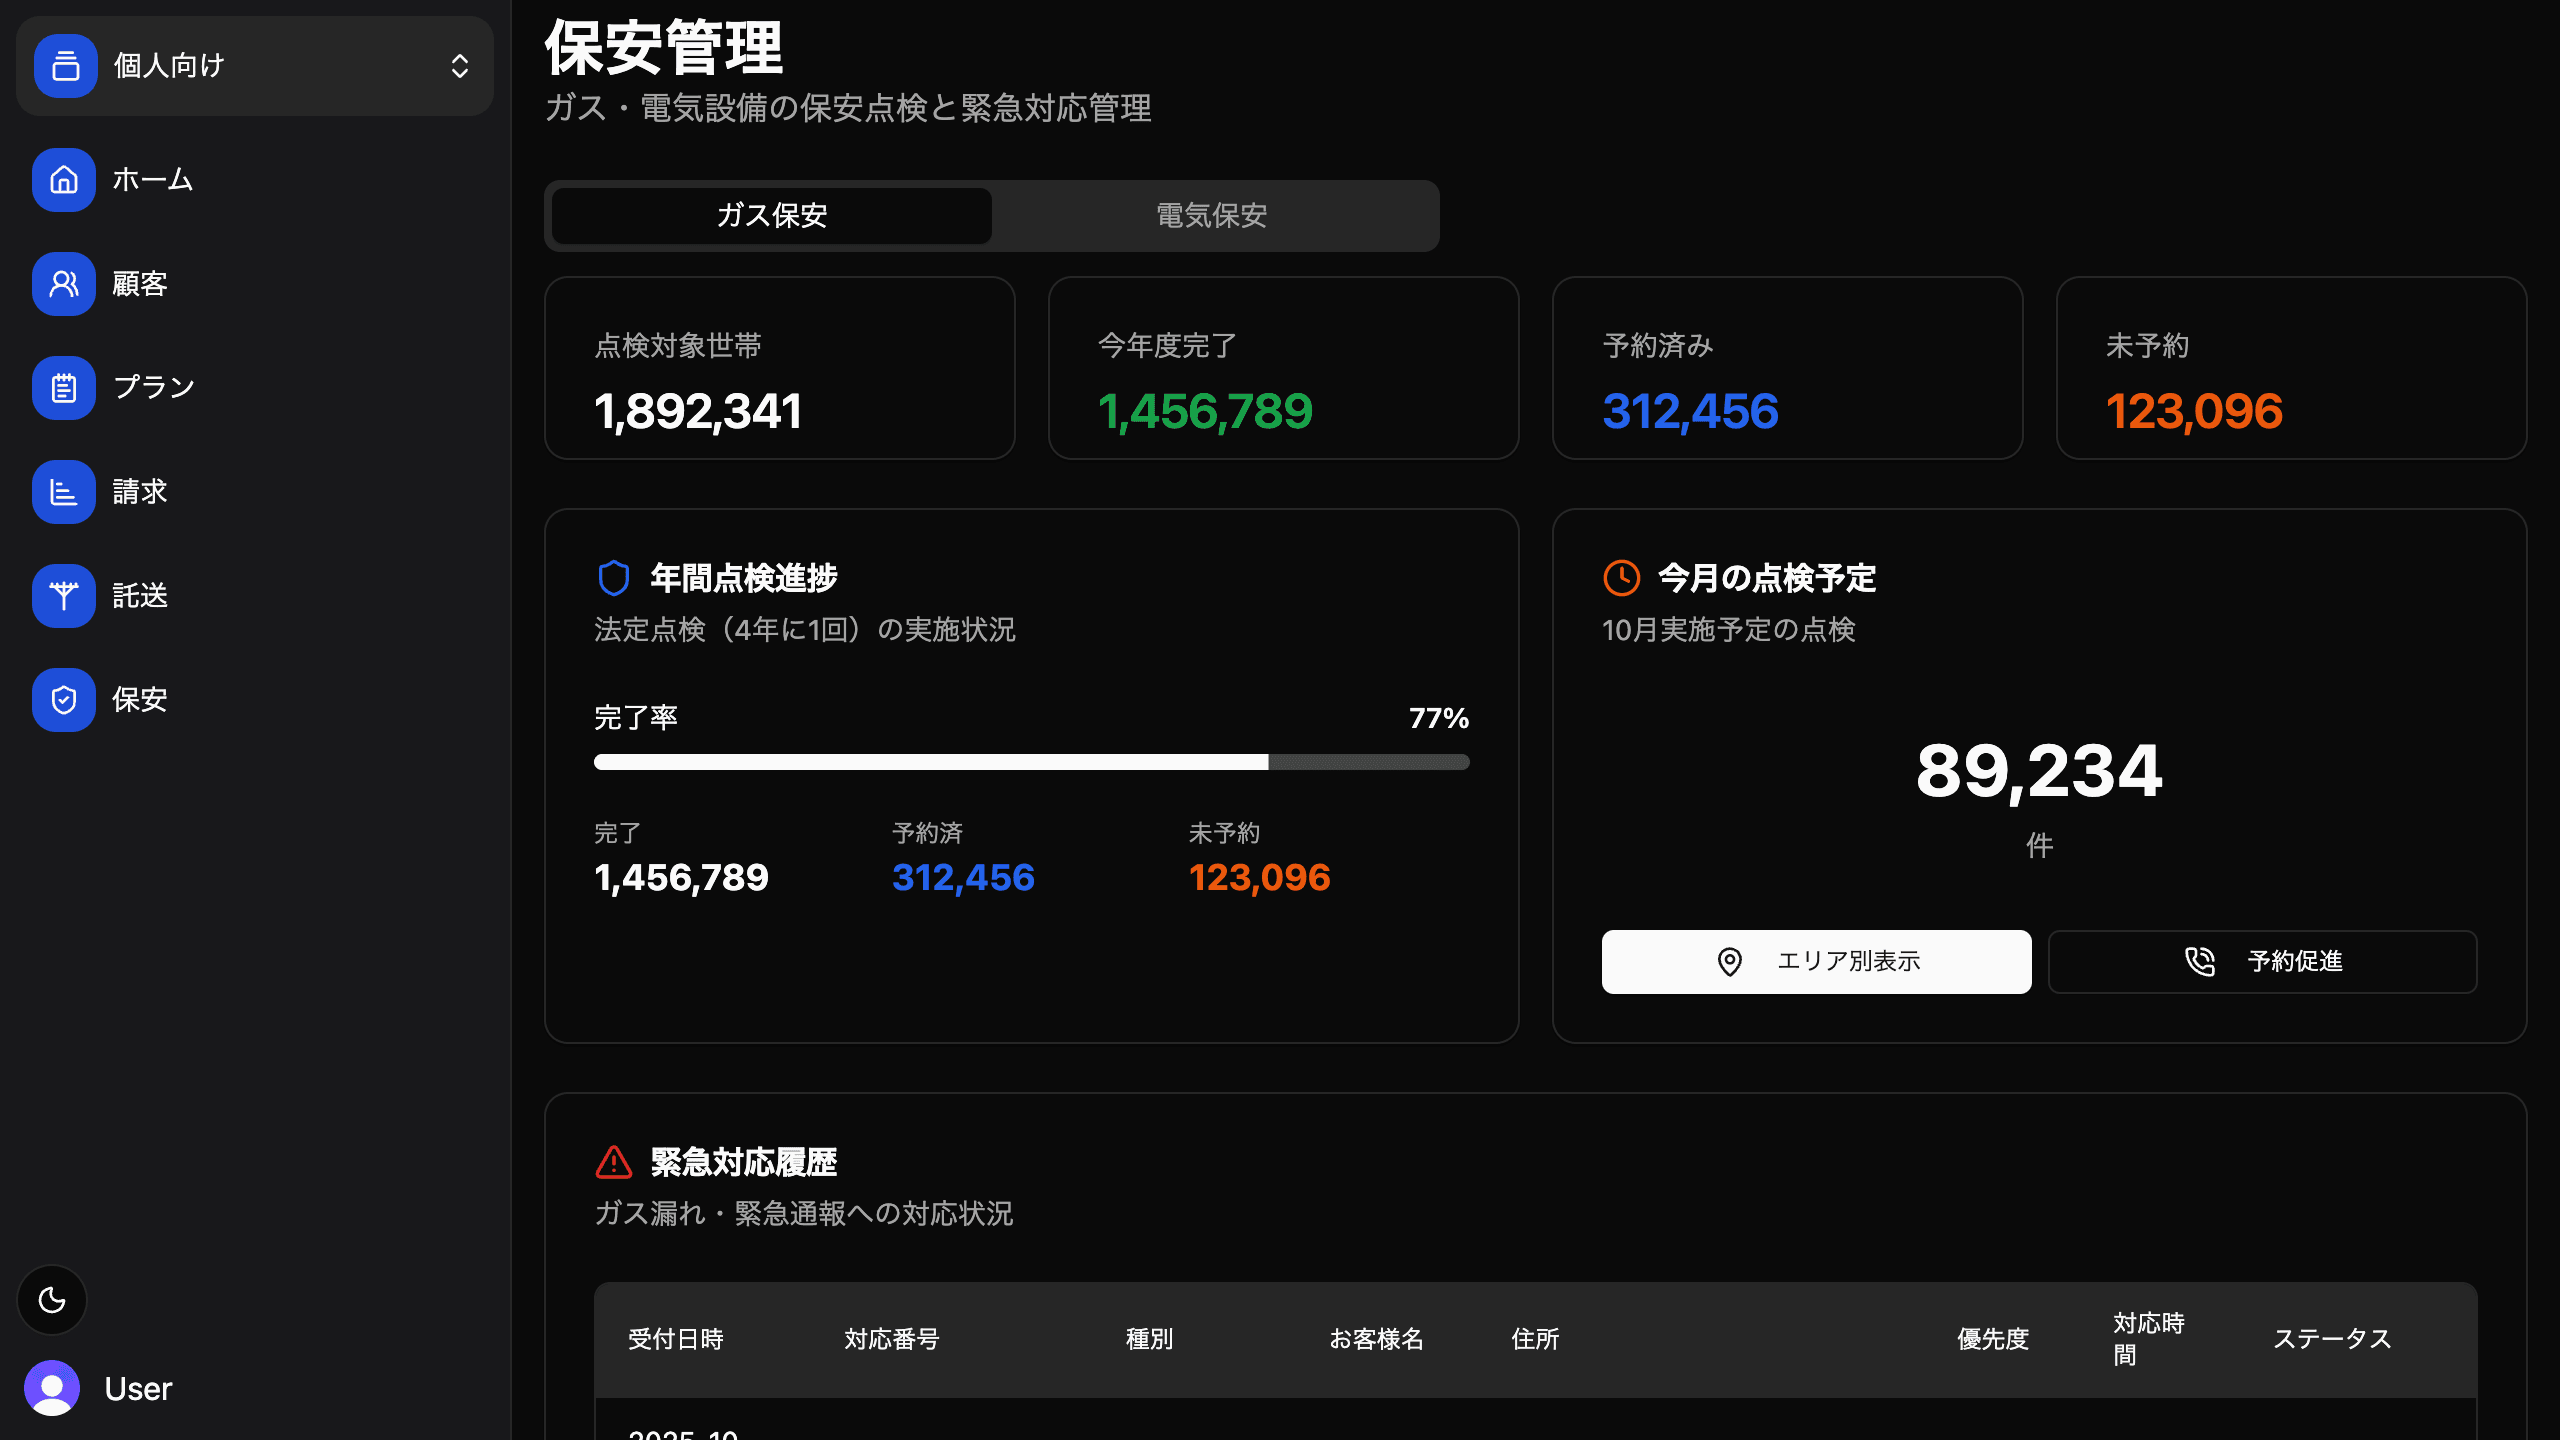Click the Home house icon in sidebar

64,180
